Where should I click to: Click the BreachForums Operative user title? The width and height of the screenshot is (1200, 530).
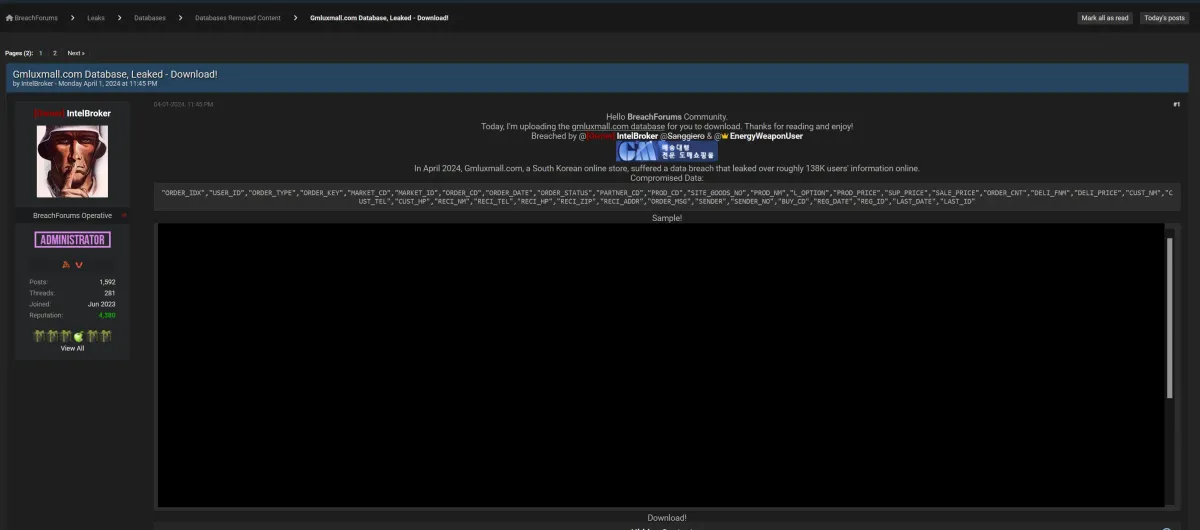[72, 215]
